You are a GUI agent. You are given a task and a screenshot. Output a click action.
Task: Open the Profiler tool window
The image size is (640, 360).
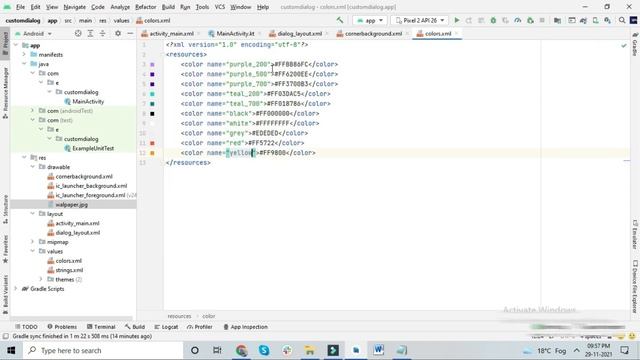(x=200, y=327)
